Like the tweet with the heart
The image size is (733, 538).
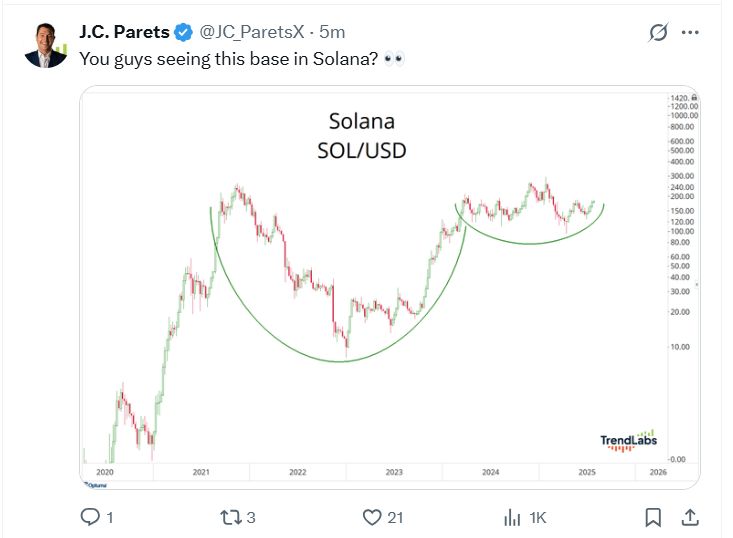pyautogui.click(x=371, y=517)
